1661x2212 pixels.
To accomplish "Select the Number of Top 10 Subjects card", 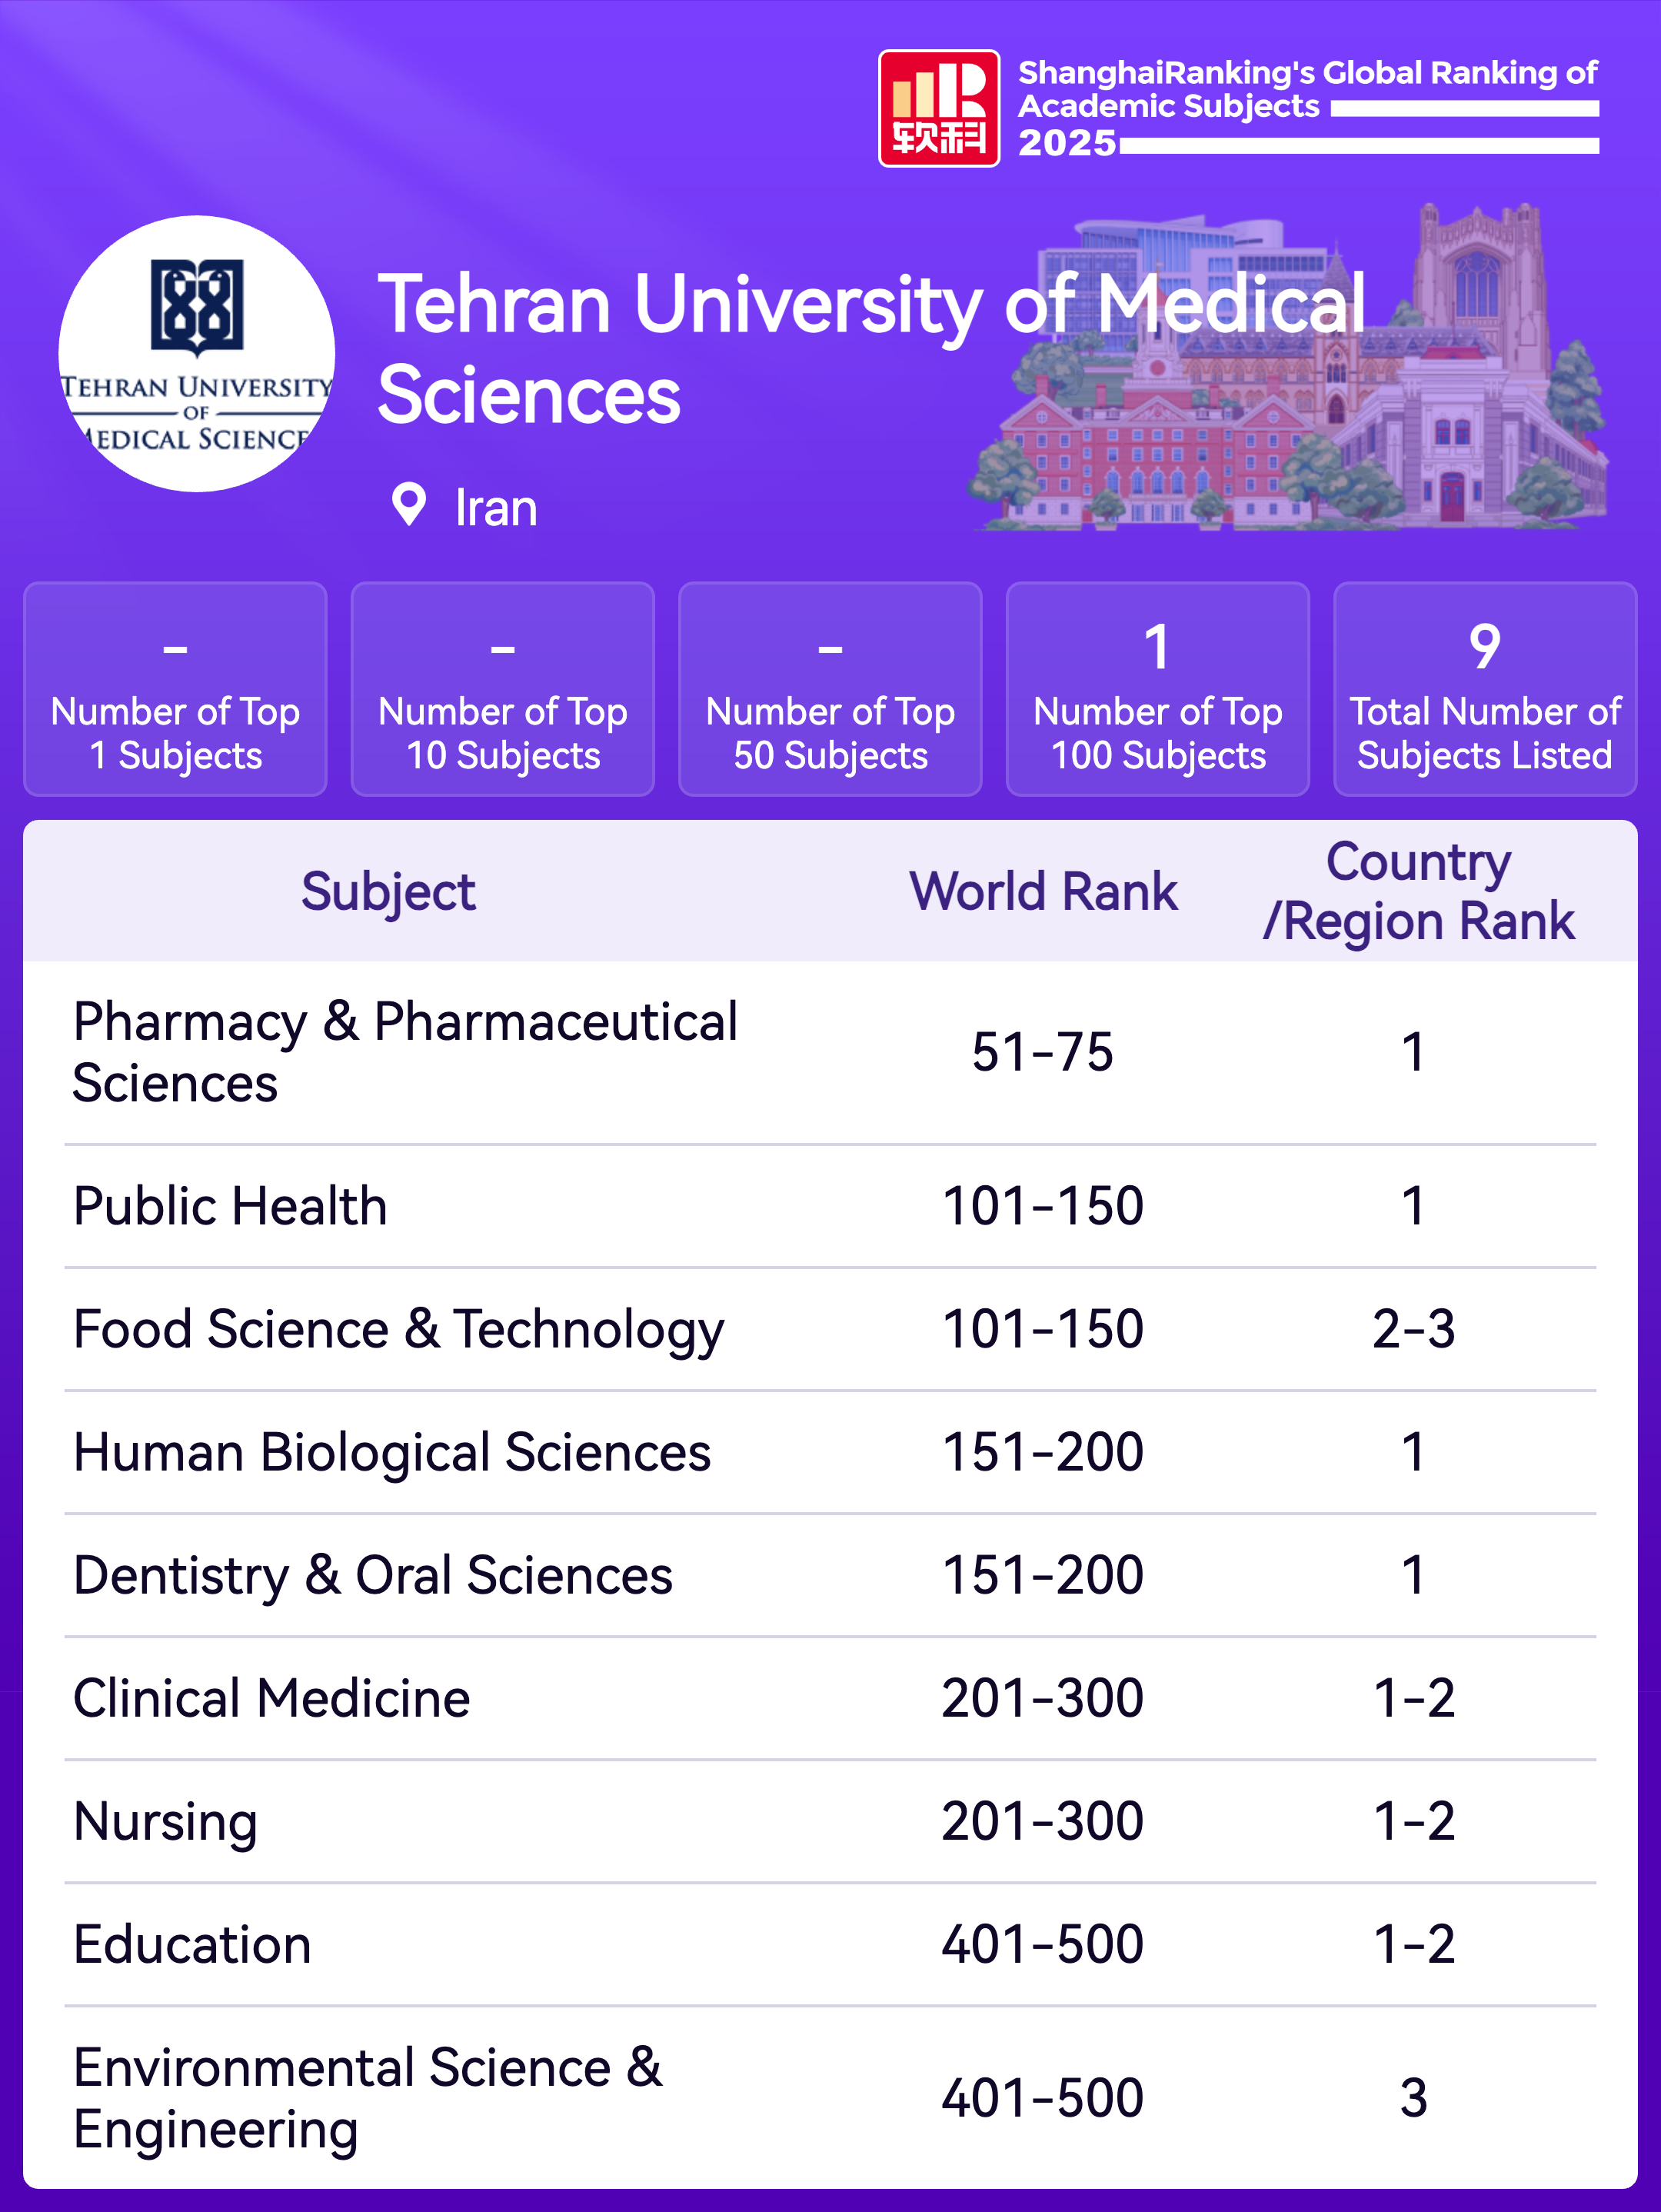I will click(x=503, y=689).
